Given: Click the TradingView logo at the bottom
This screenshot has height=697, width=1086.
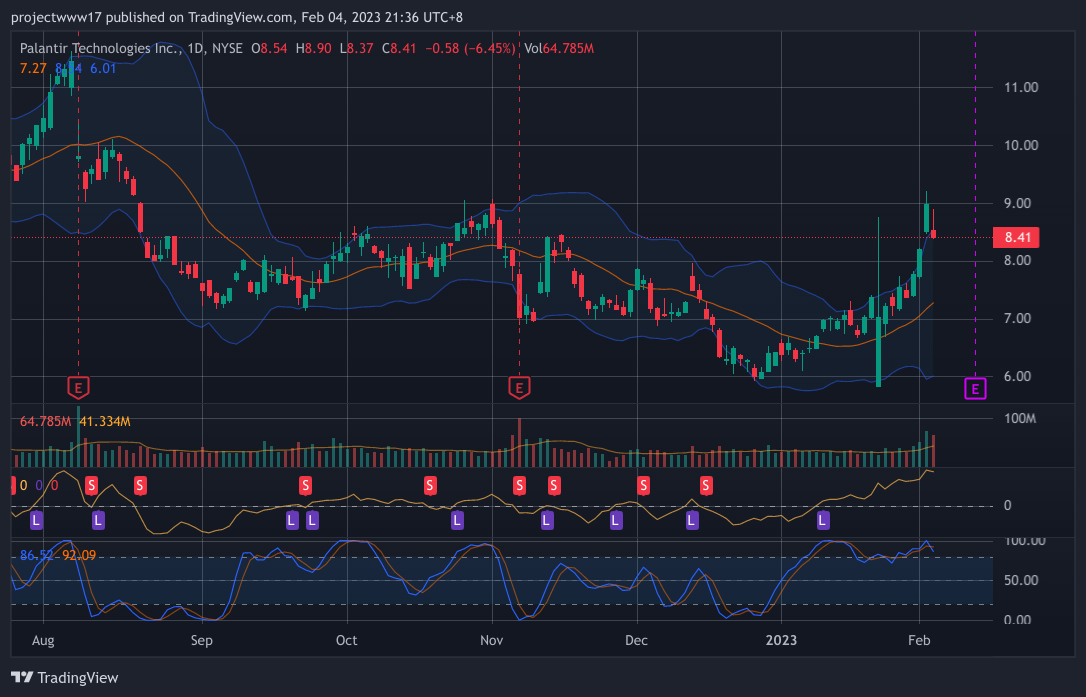Looking at the screenshot, I should (65, 678).
